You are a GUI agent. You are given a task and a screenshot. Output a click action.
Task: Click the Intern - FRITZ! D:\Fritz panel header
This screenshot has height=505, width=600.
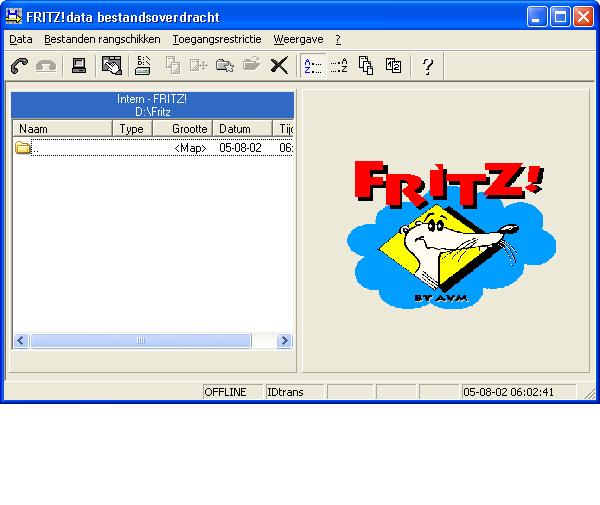pyautogui.click(x=152, y=105)
